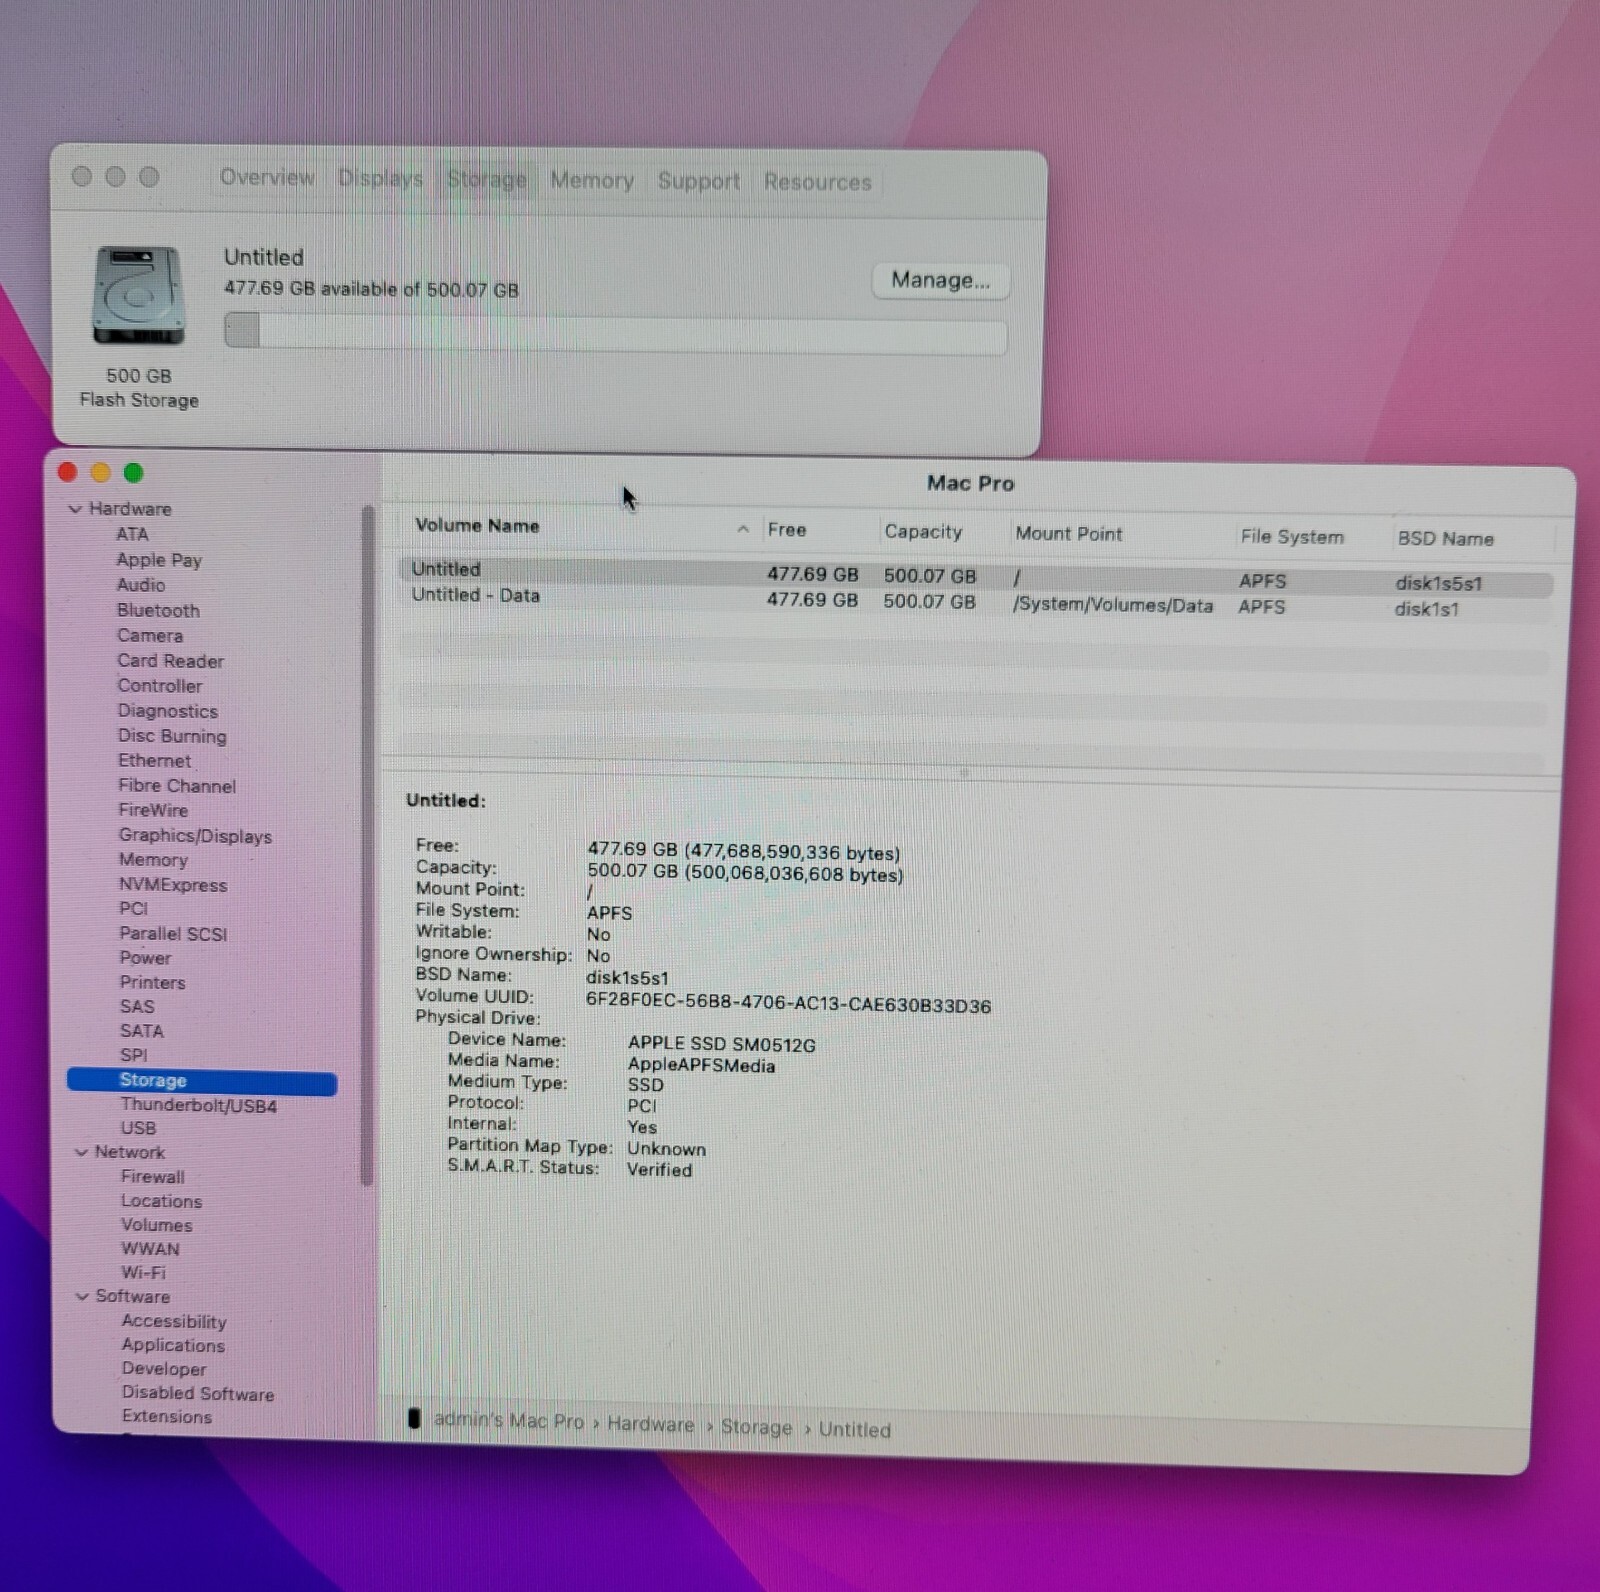Select Extensions under Software
The height and width of the screenshot is (1592, 1600).
point(167,1417)
